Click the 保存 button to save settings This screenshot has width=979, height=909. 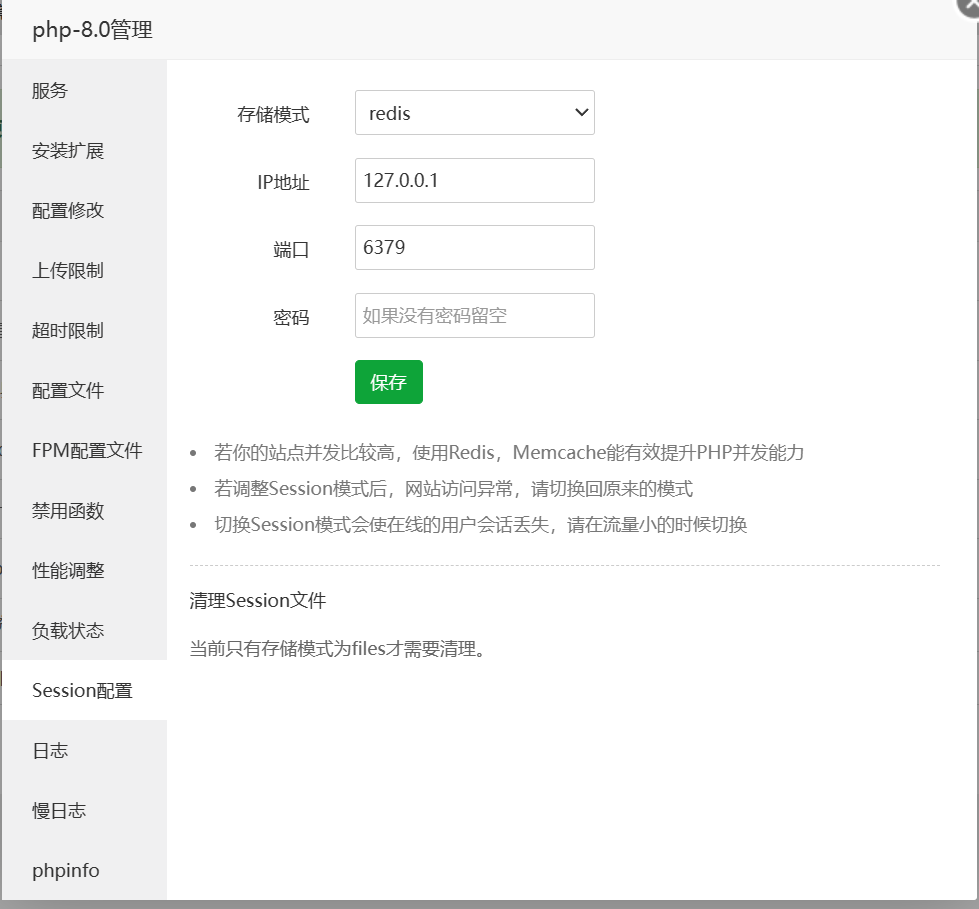[388, 381]
